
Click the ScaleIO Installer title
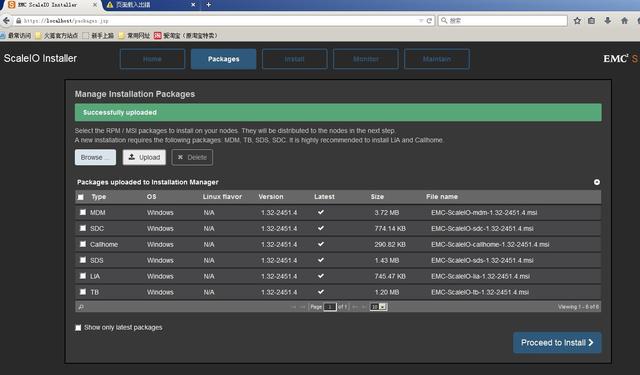[40, 58]
